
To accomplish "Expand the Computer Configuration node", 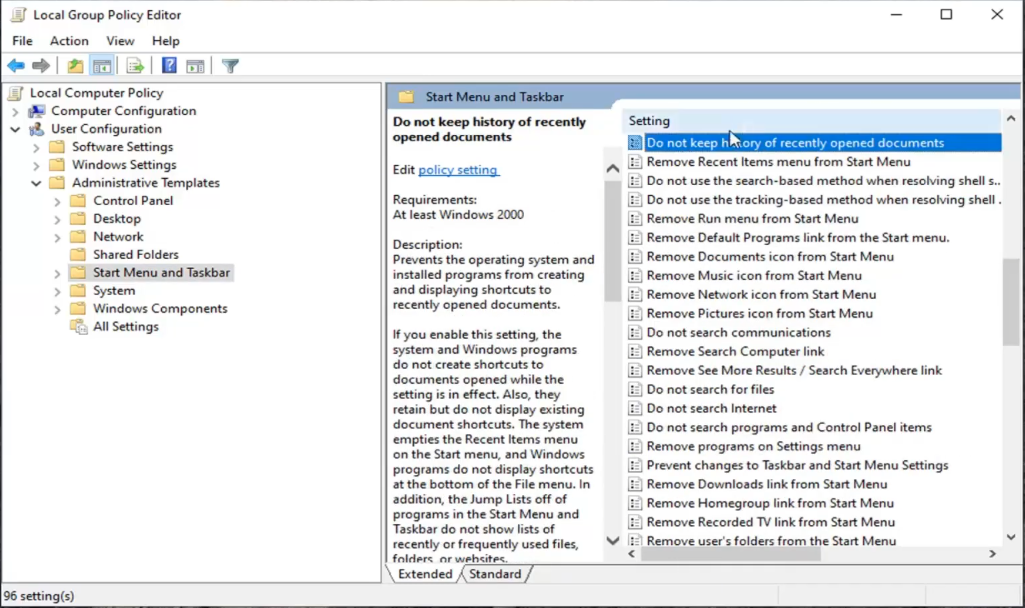I will 15,112.
